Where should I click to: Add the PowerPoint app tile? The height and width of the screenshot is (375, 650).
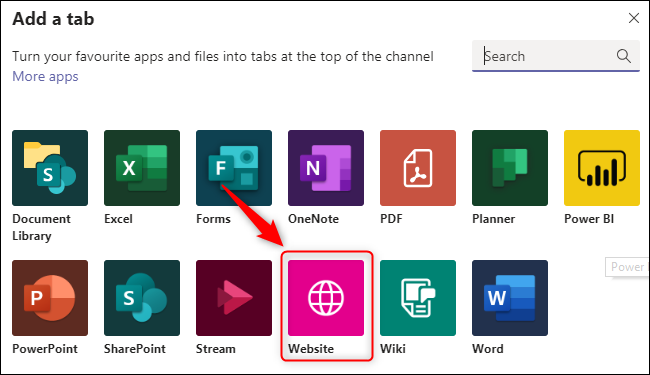coord(50,298)
